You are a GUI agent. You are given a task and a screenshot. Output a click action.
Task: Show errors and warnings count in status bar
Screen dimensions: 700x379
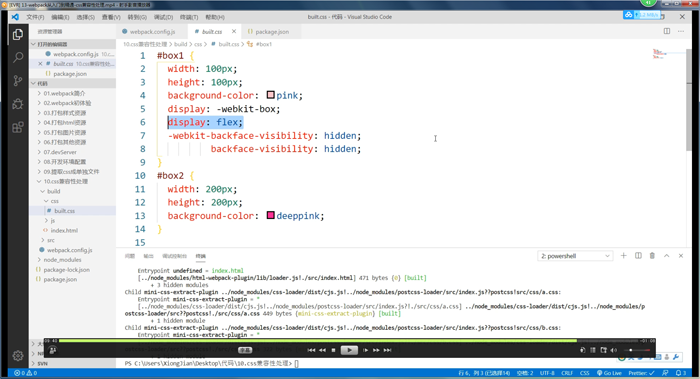pos(25,373)
